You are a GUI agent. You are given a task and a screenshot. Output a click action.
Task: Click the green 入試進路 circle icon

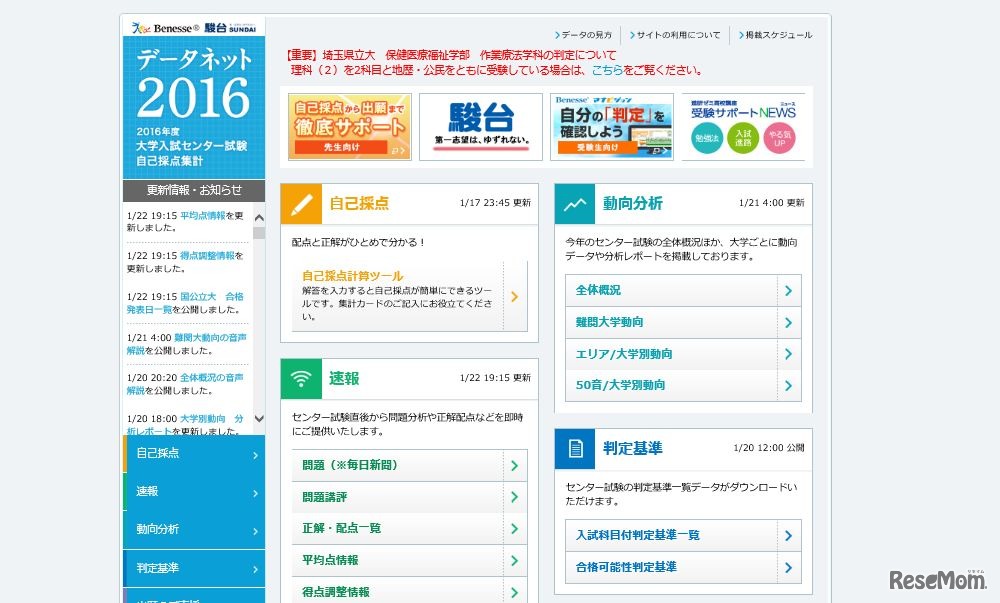tap(743, 138)
